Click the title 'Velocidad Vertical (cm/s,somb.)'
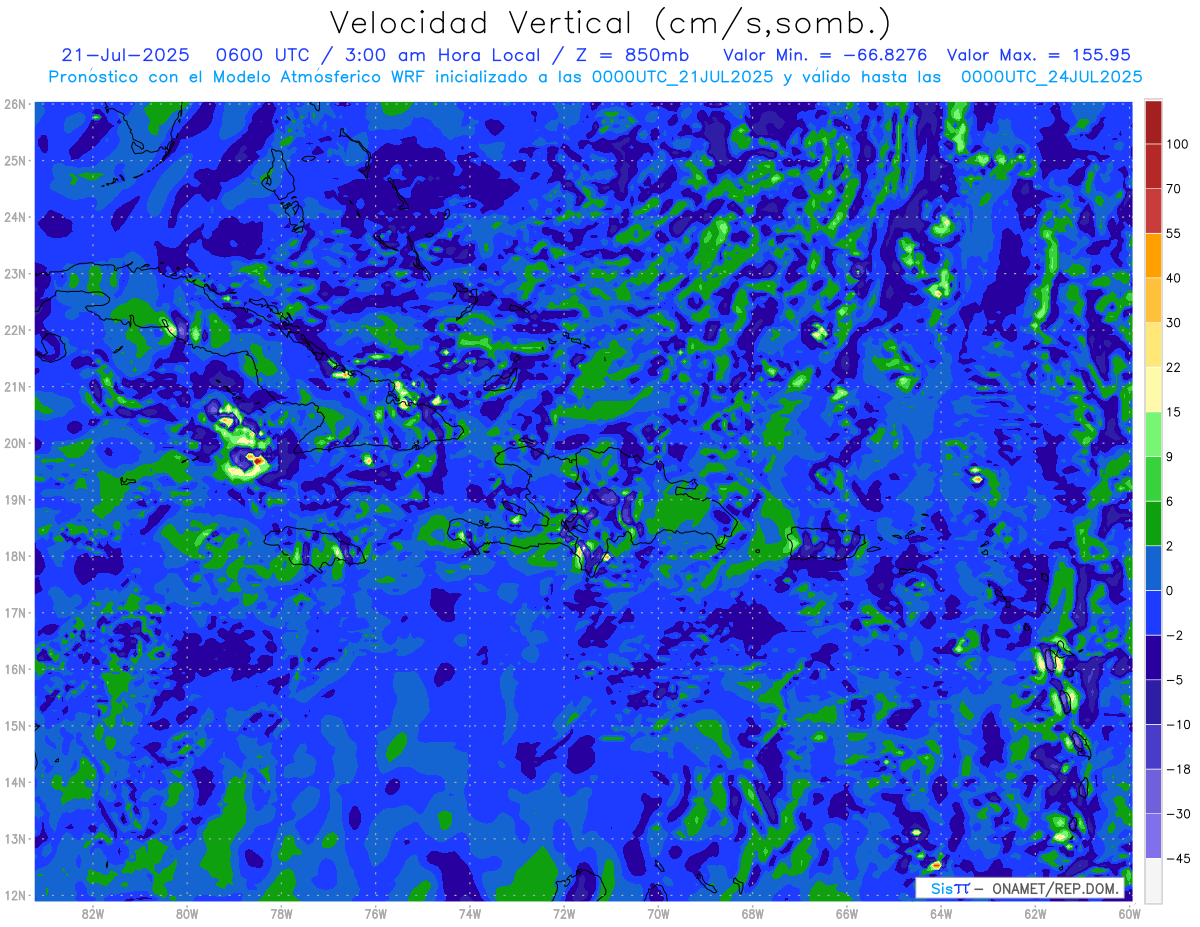The image size is (1200, 927). (609, 24)
